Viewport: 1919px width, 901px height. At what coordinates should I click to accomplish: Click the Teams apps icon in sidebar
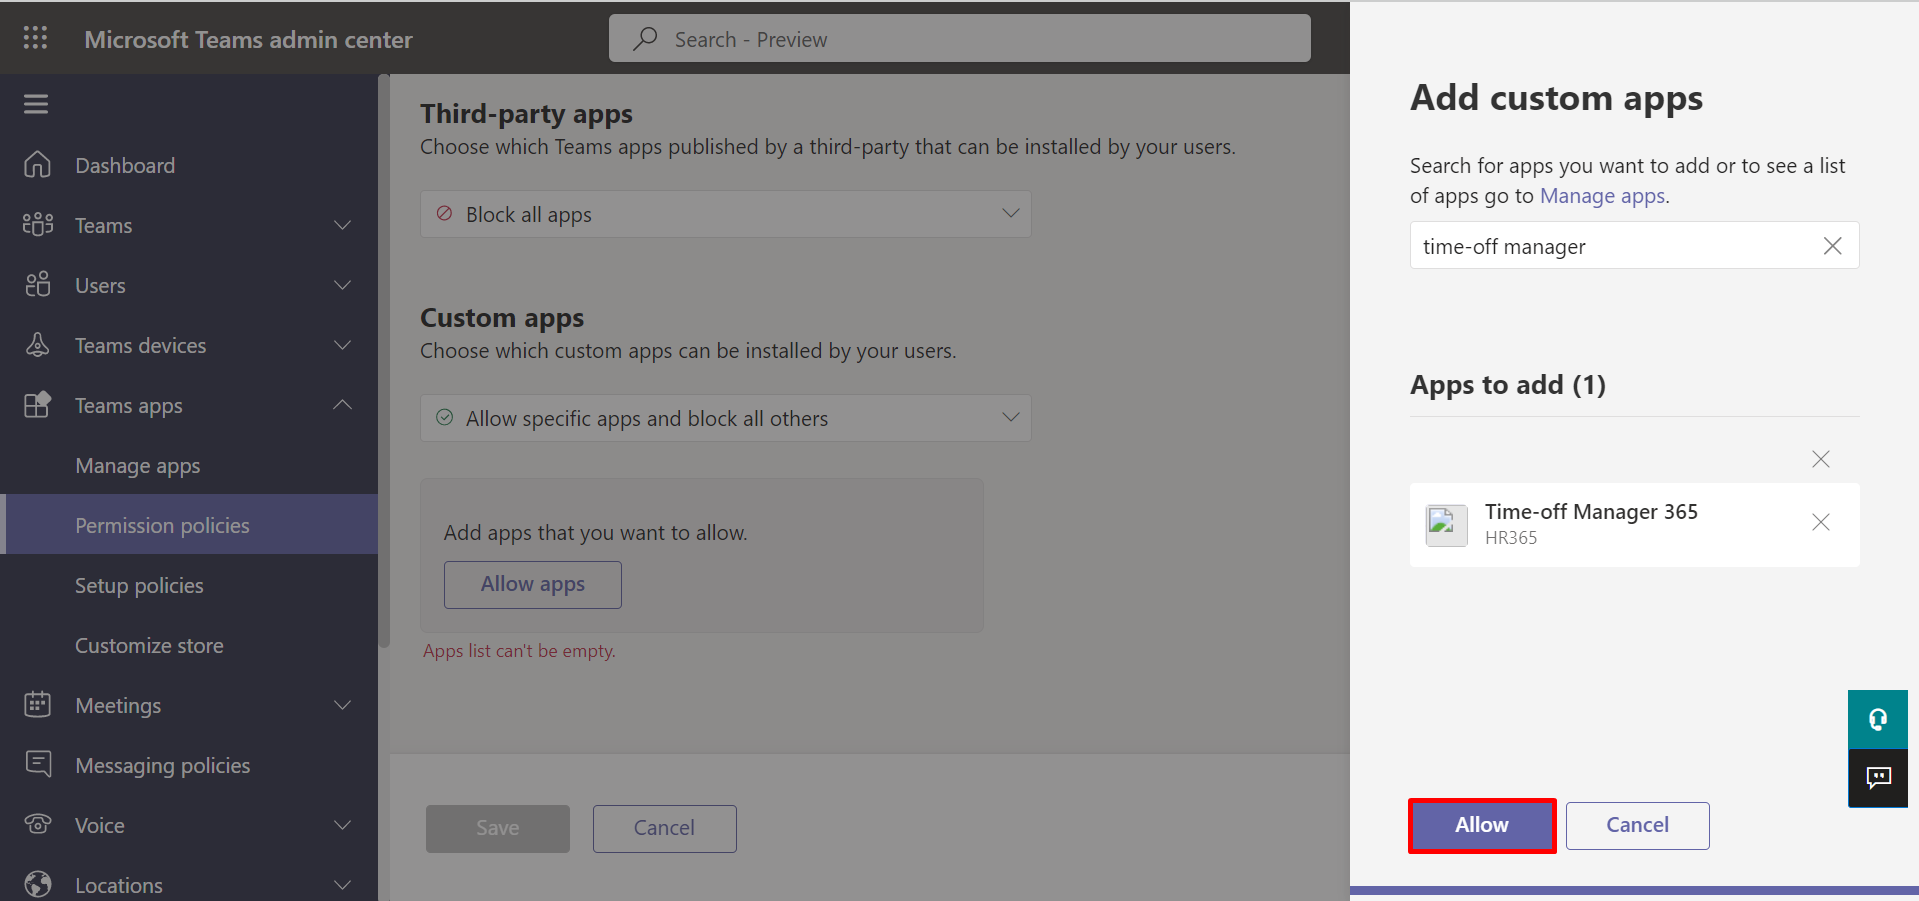[37, 405]
